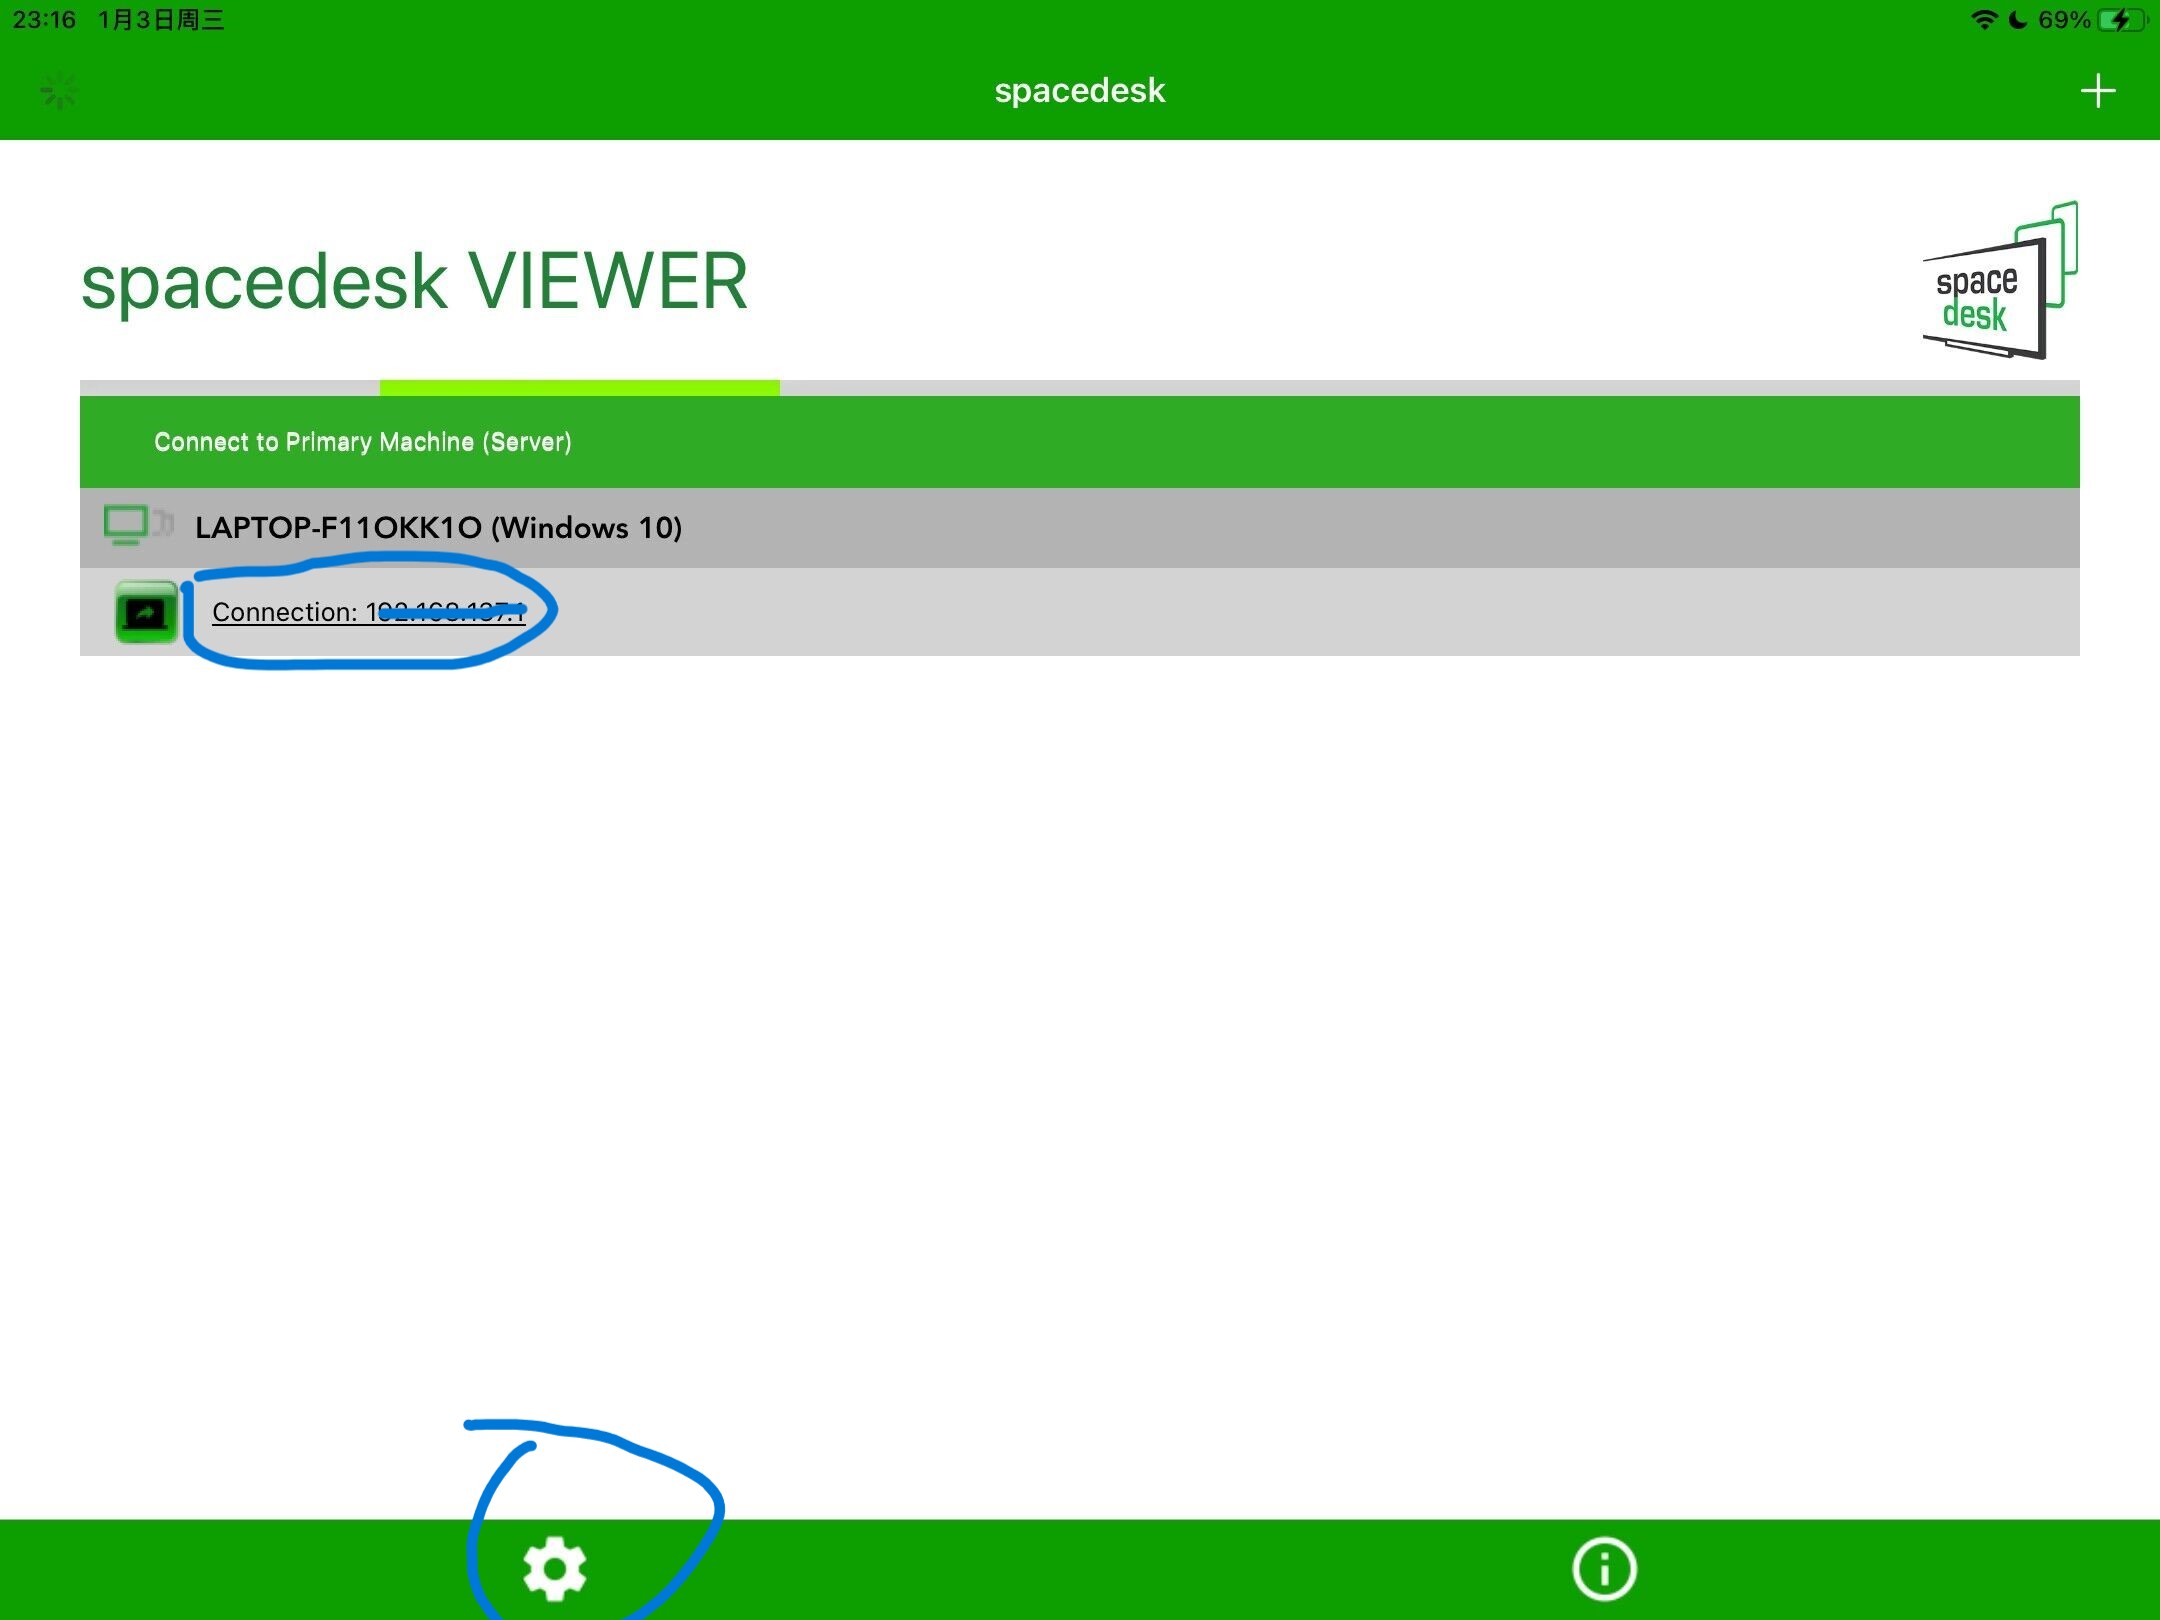Tap the spacedesk title in navigation bar
Viewport: 2160px width, 1620px height.
tap(1079, 91)
